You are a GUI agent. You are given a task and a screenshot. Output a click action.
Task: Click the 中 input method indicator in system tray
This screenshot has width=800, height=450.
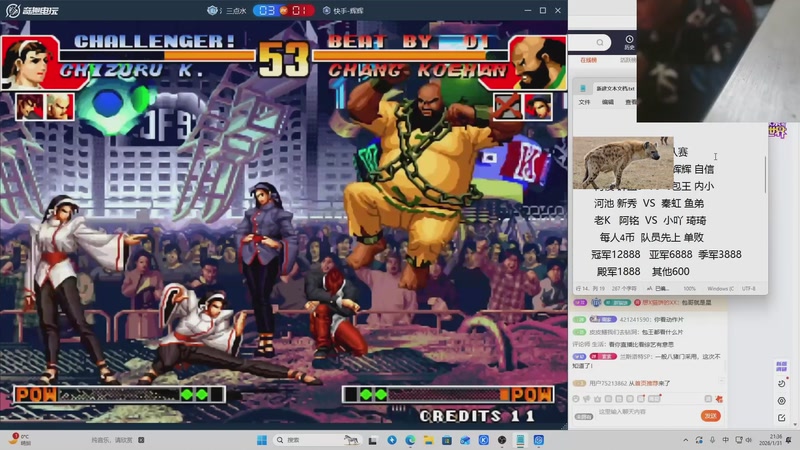pyautogui.click(x=726, y=440)
